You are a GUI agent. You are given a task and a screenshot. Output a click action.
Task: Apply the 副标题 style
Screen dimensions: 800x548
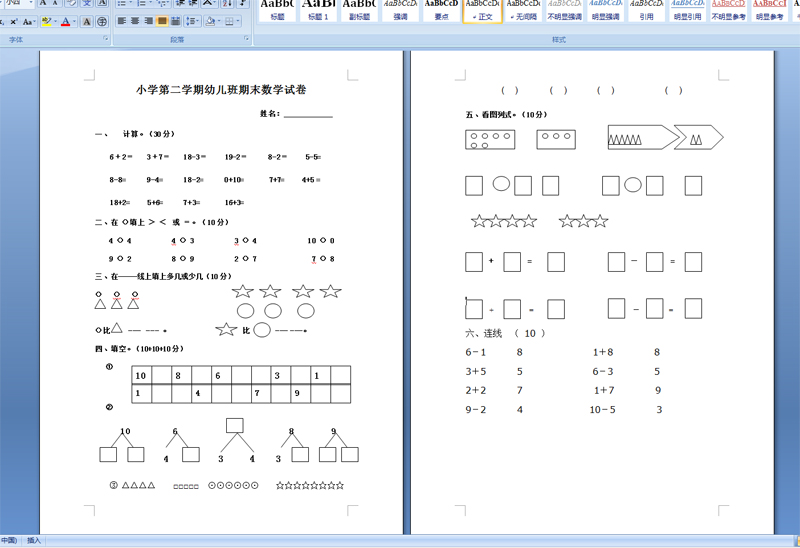(x=359, y=10)
